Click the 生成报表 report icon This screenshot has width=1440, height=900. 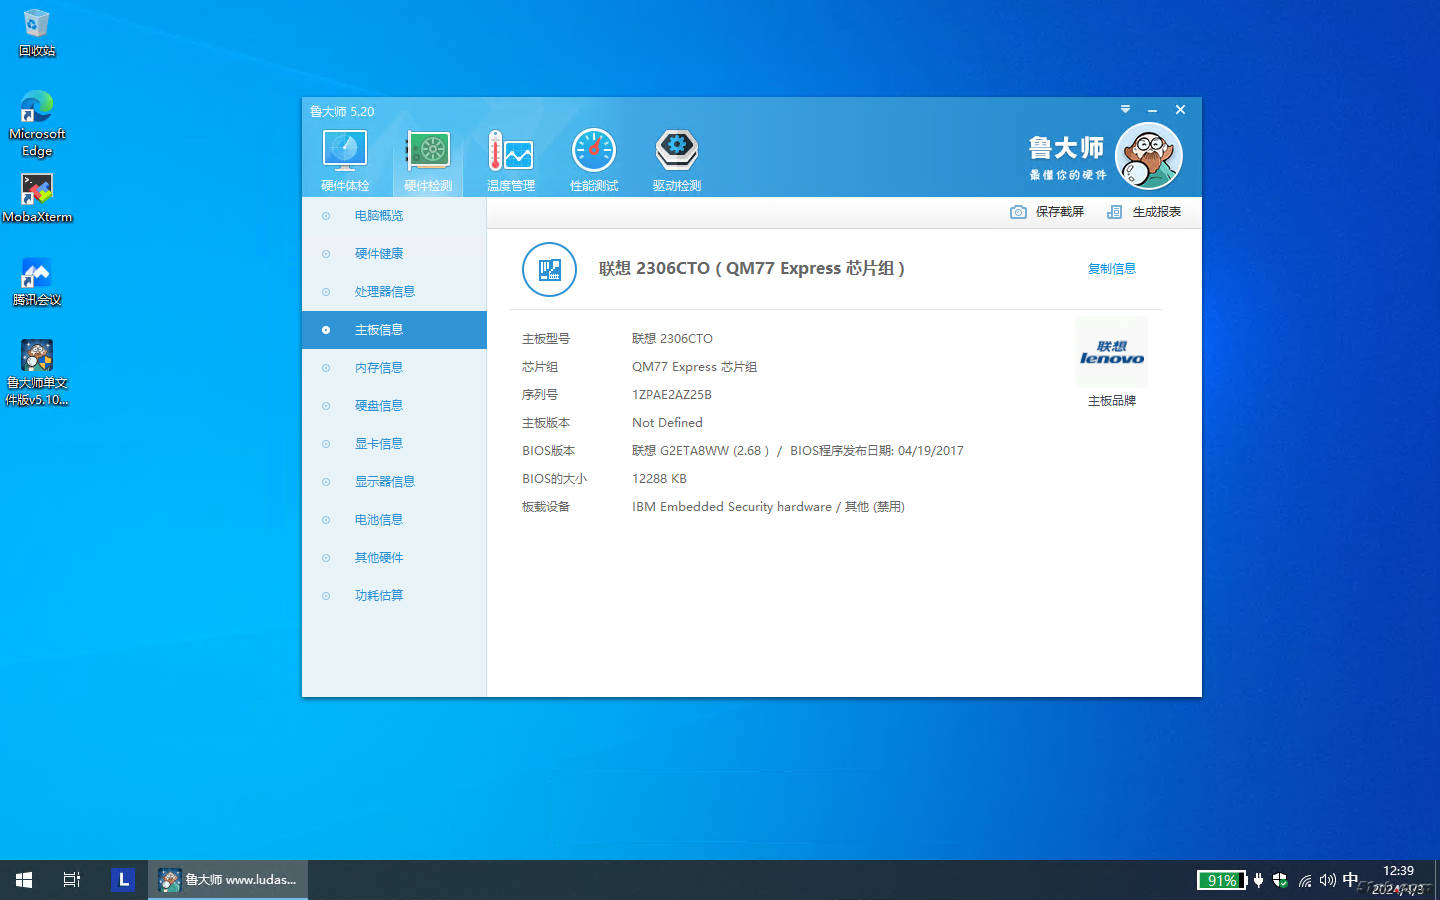(x=1114, y=212)
